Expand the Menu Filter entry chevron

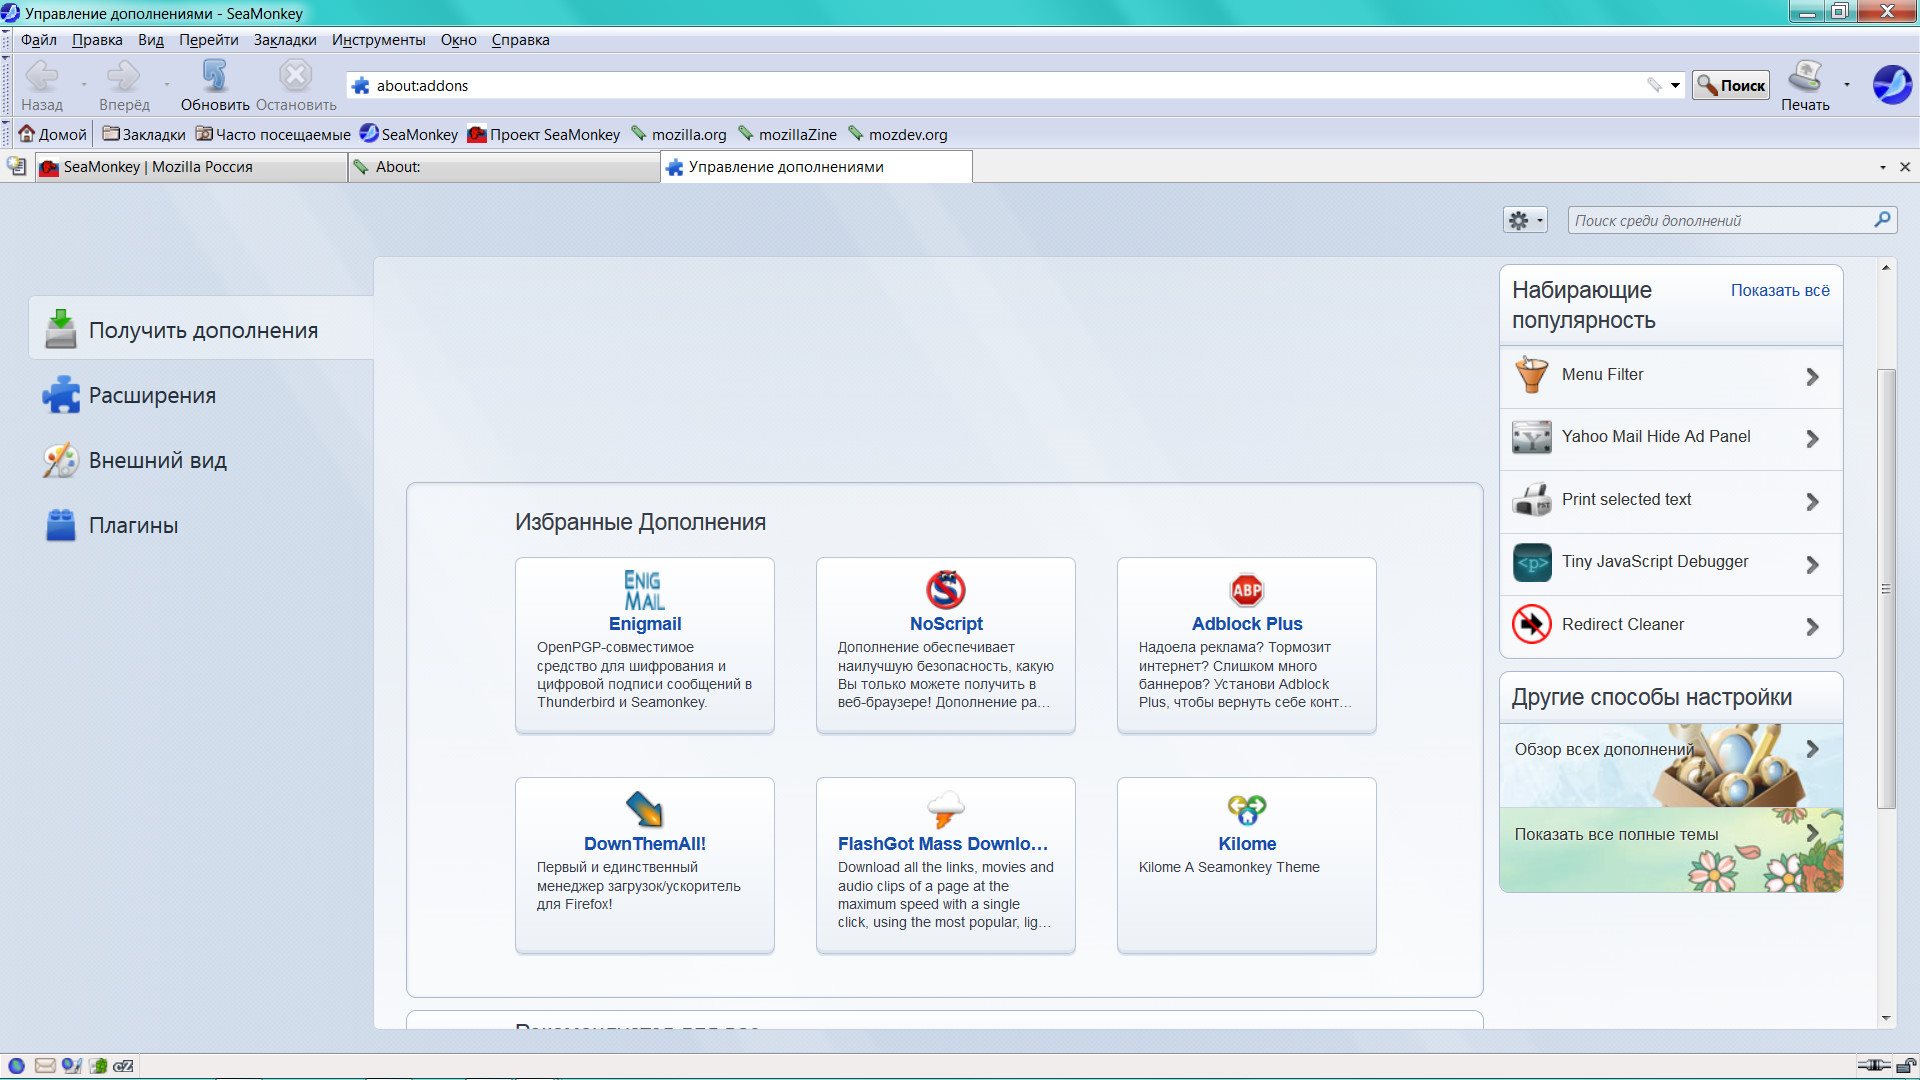(x=1812, y=377)
